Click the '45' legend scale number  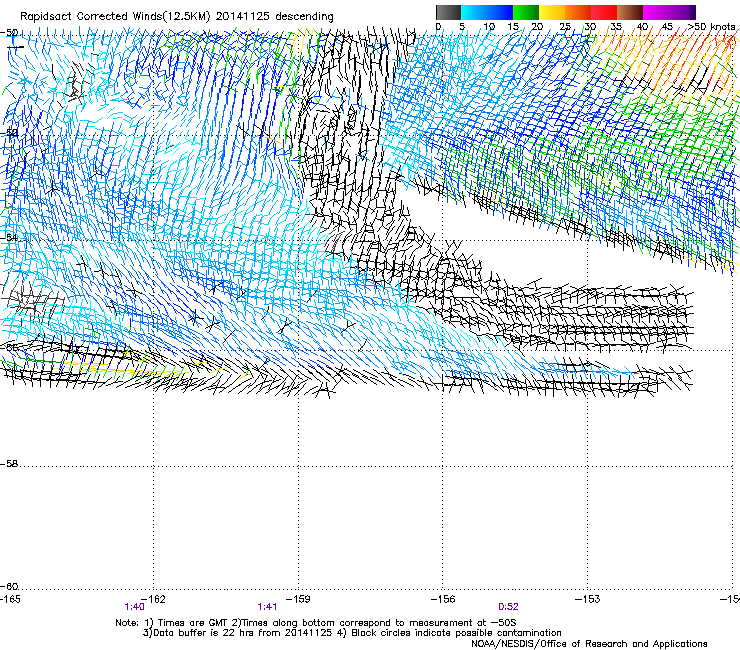[667, 27]
